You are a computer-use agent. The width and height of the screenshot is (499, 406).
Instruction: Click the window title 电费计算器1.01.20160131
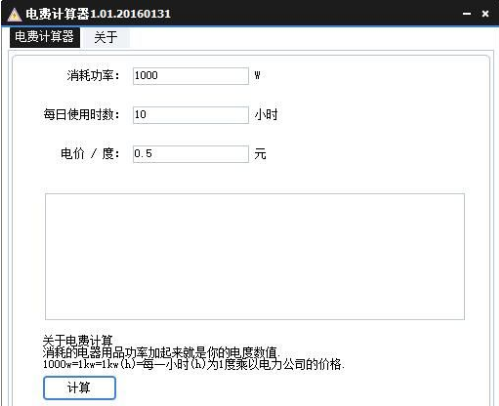[98, 14]
